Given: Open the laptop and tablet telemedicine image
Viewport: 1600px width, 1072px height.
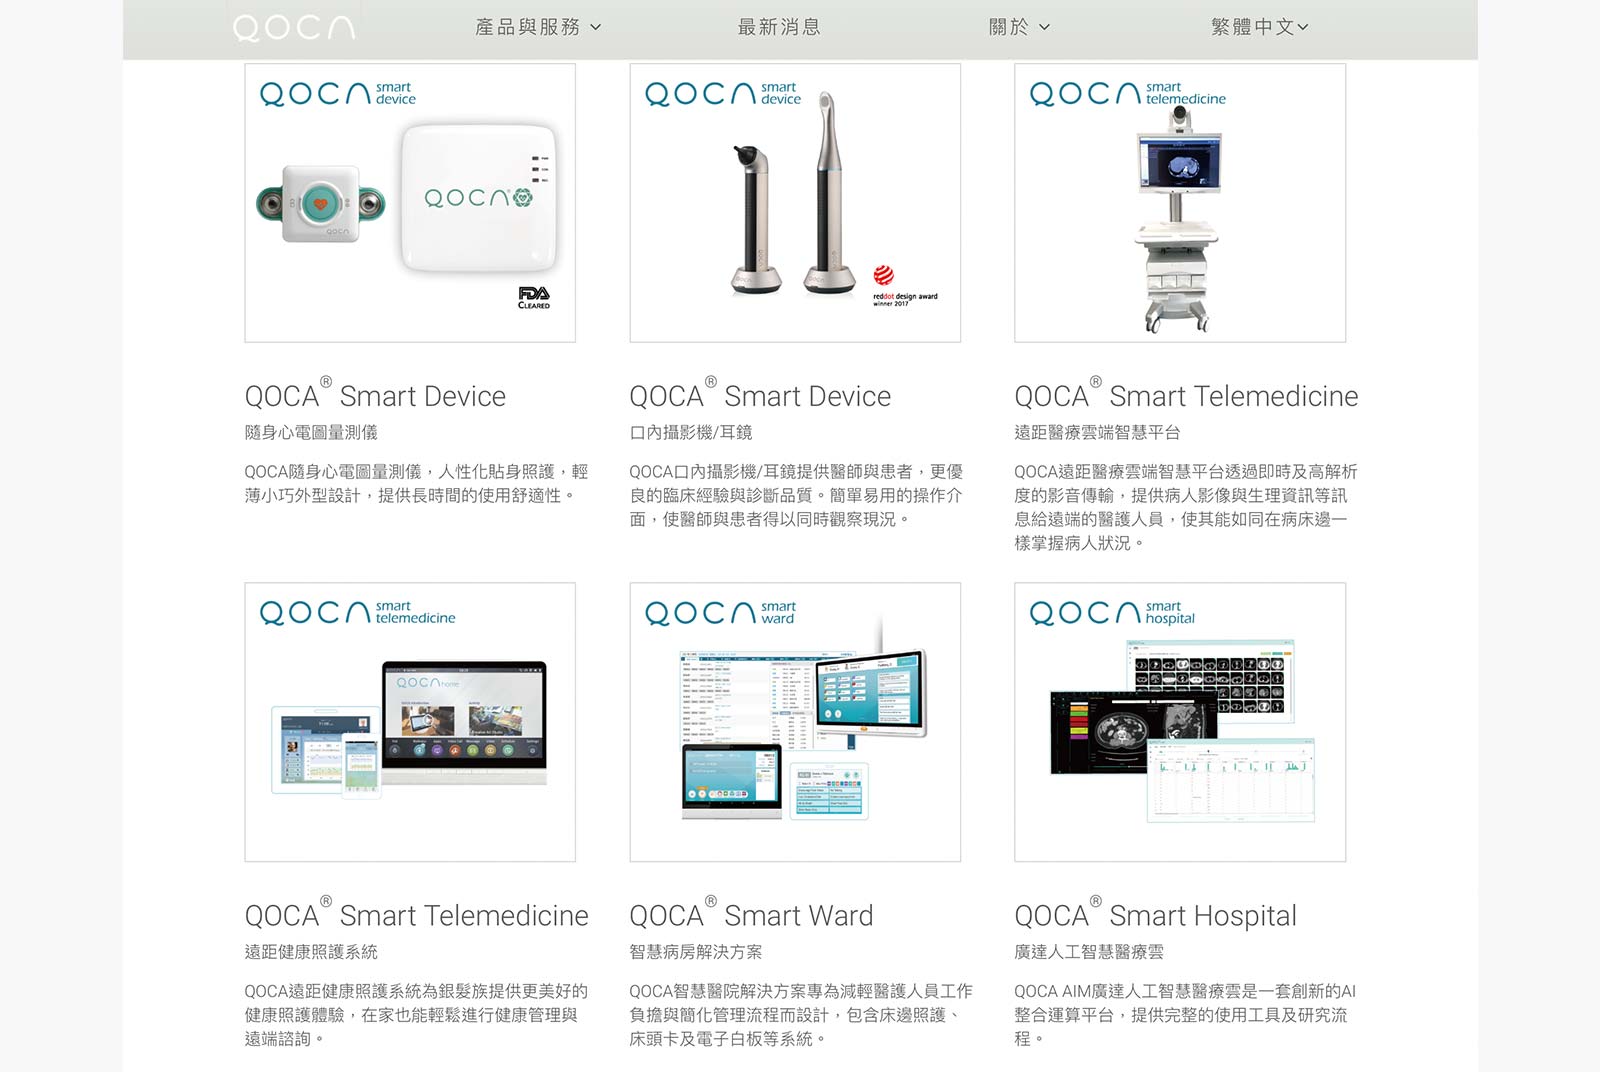Looking at the screenshot, I should 410,722.
